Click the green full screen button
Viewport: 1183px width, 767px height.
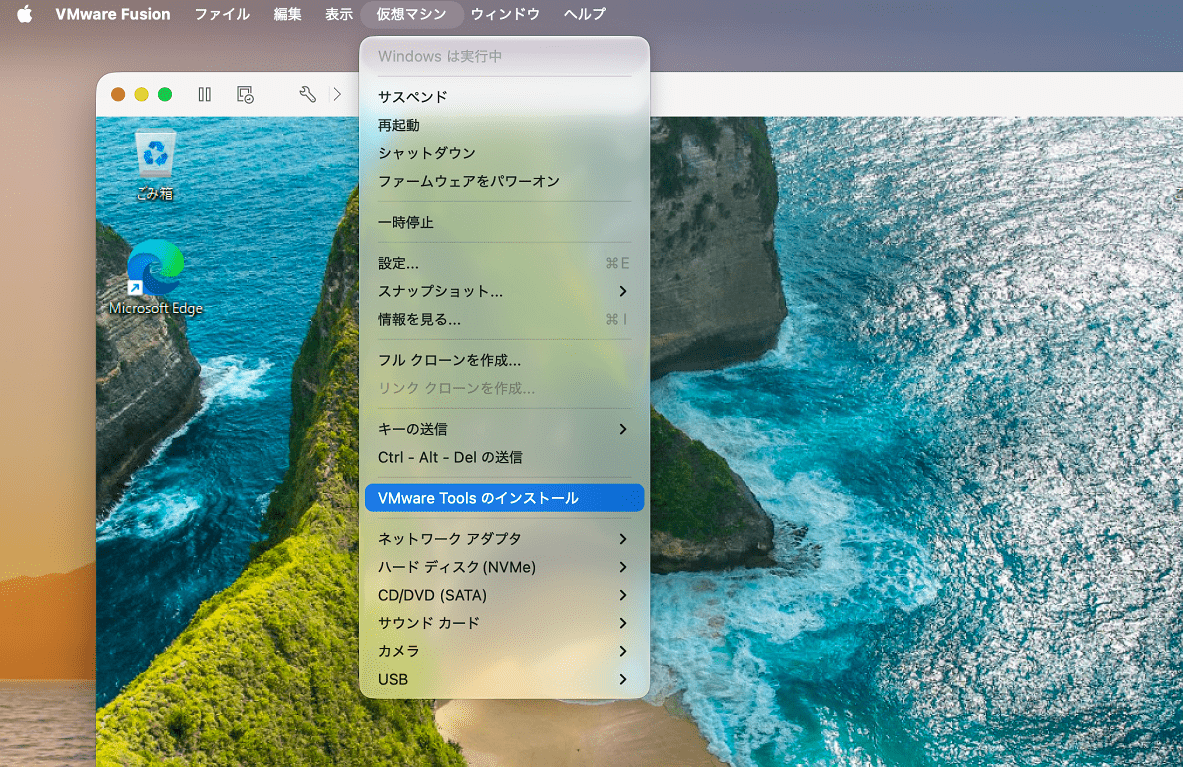(164, 94)
